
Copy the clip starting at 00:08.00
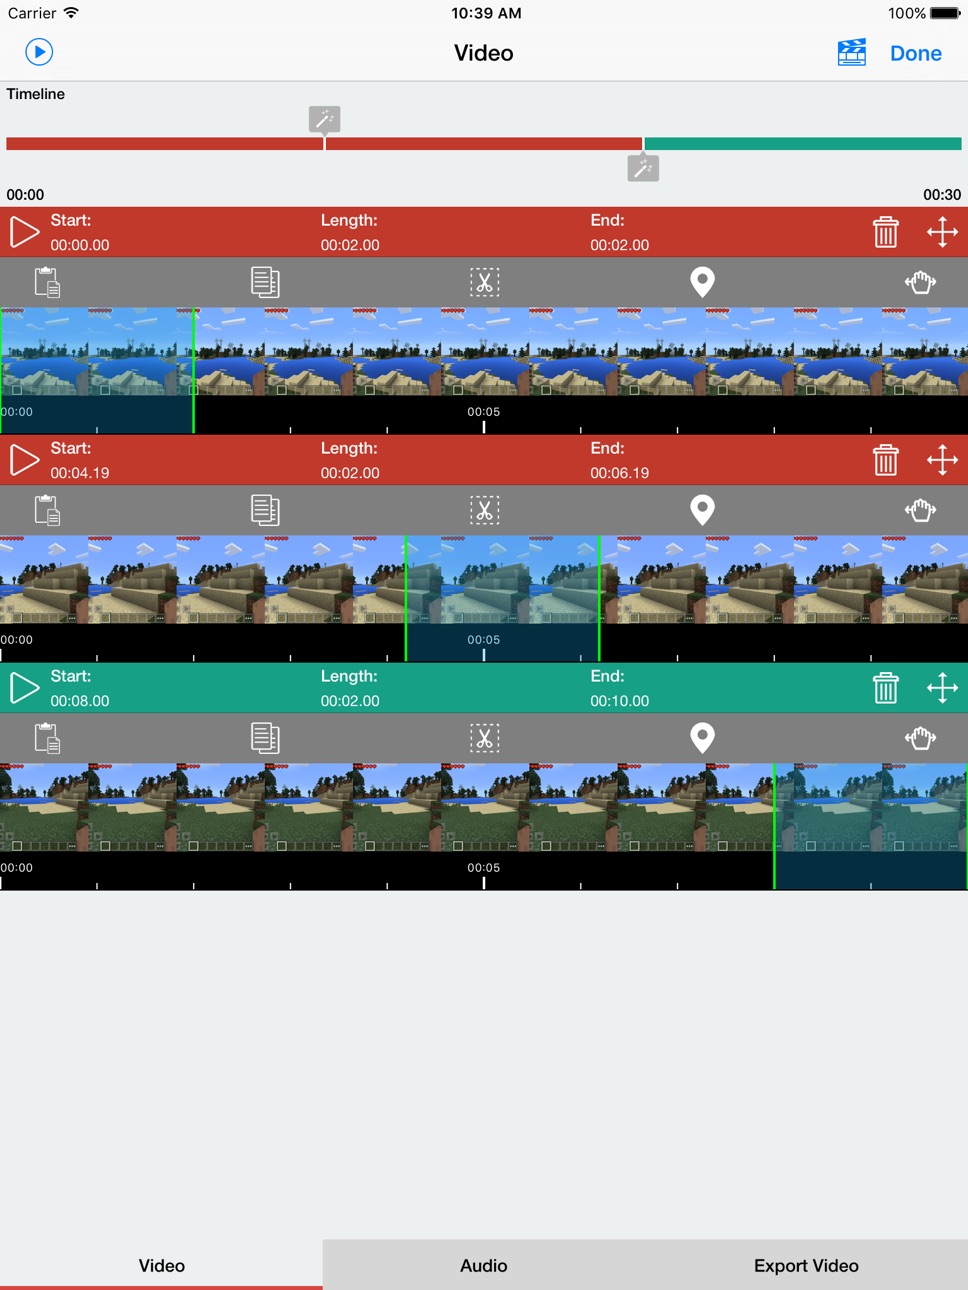pos(265,738)
